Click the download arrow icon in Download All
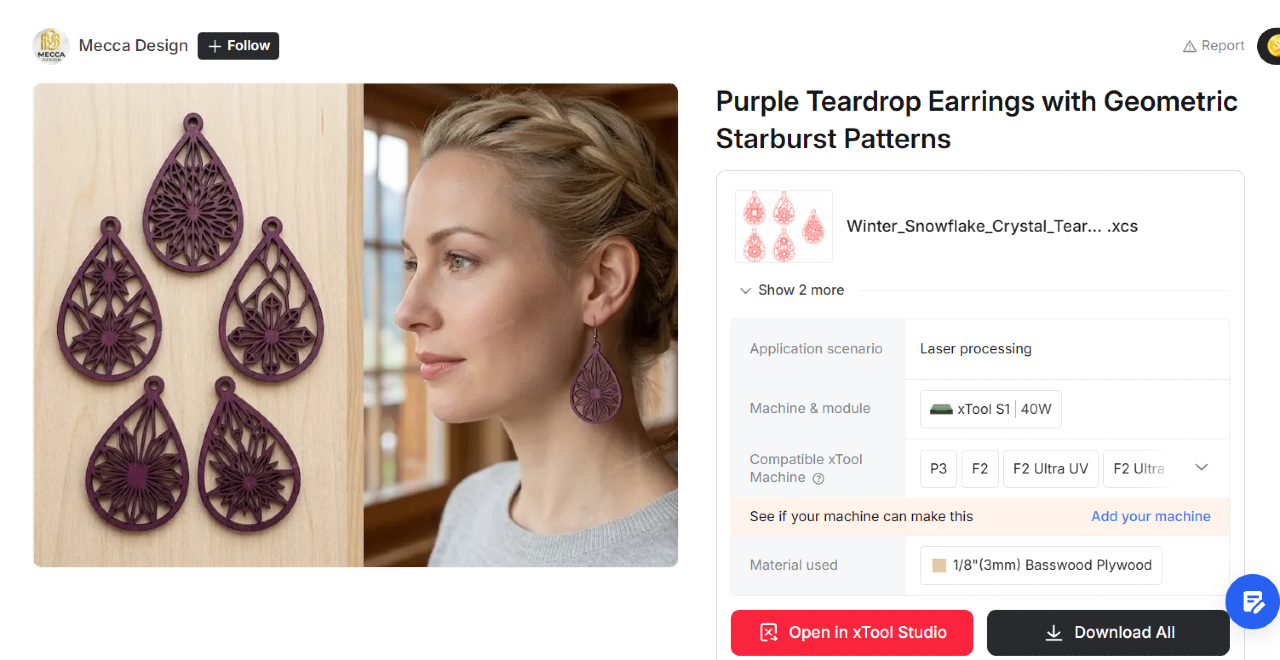1280x660 pixels. tap(1053, 633)
